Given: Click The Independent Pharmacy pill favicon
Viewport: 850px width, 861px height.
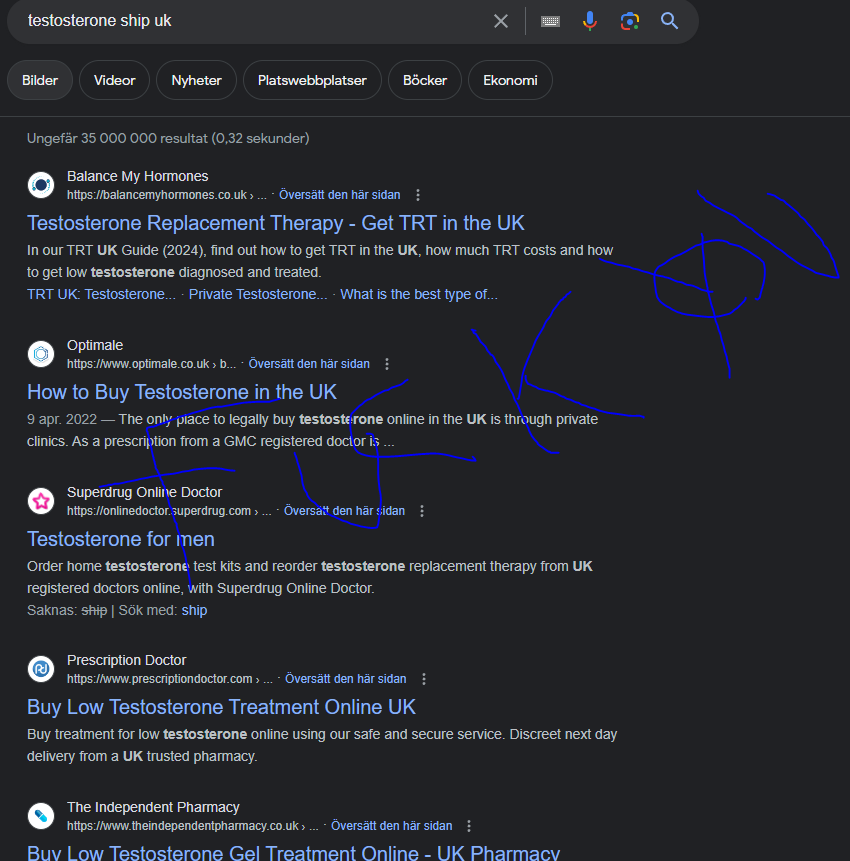Looking at the screenshot, I should pyautogui.click(x=41, y=817).
